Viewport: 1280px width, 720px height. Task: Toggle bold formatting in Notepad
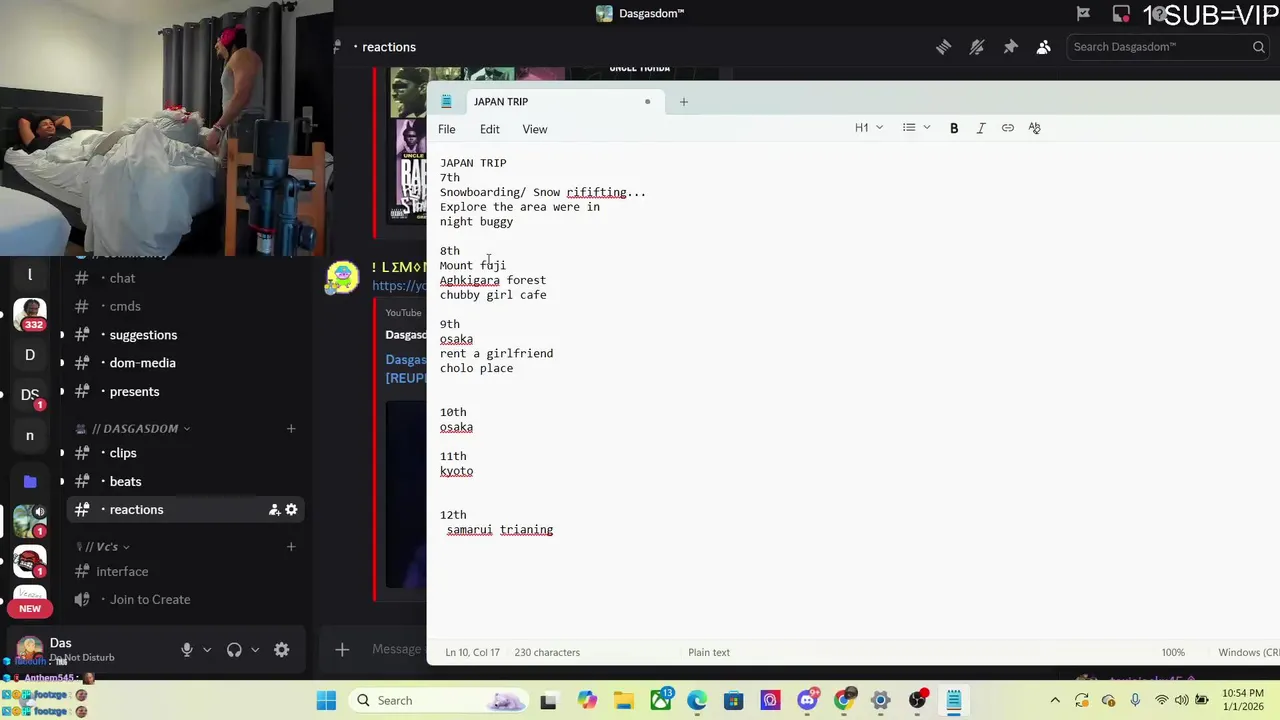tap(954, 128)
